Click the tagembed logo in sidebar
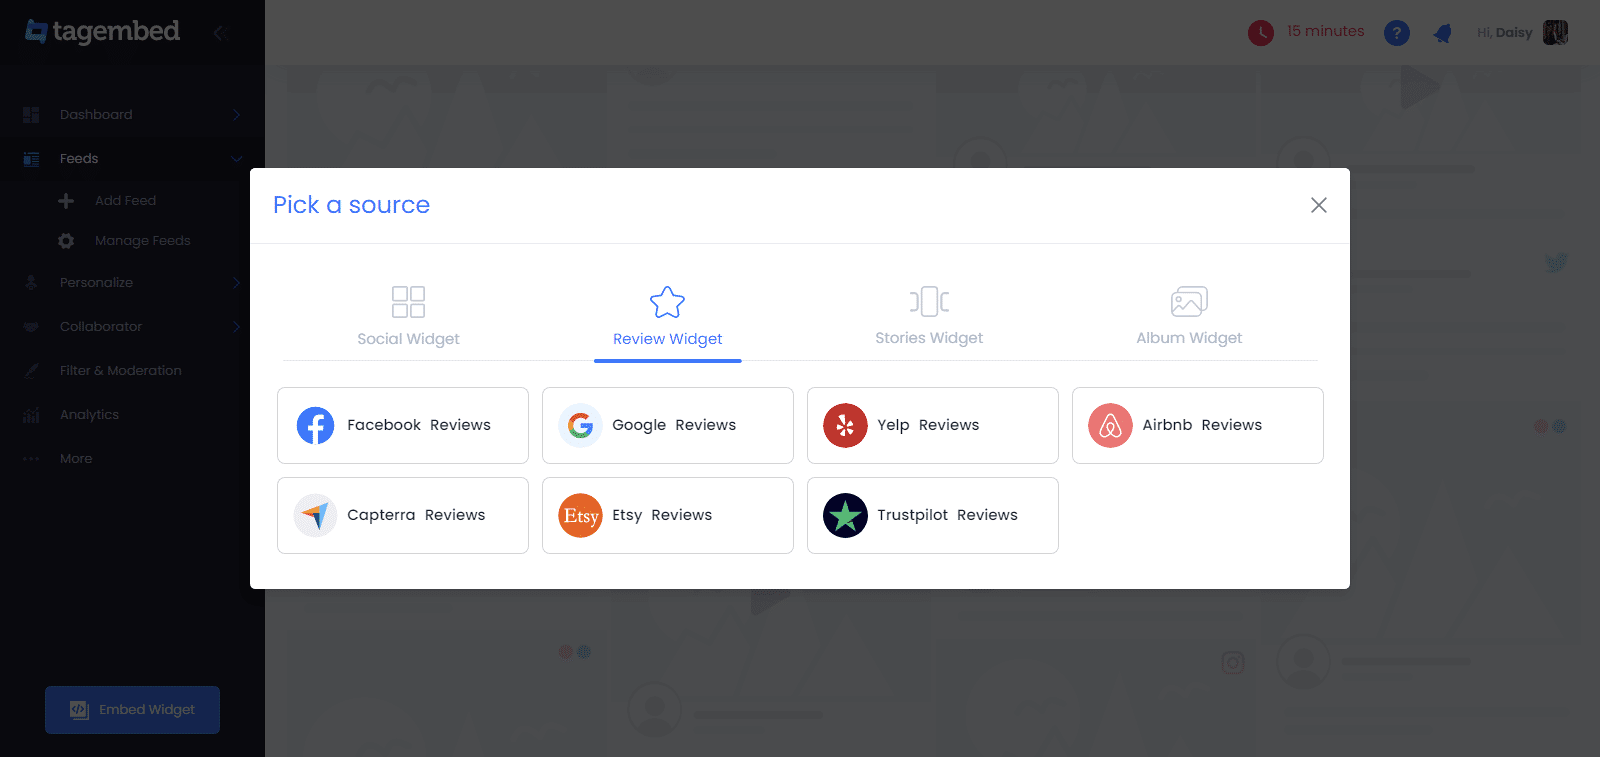Image resolution: width=1600 pixels, height=757 pixels. 102,32
